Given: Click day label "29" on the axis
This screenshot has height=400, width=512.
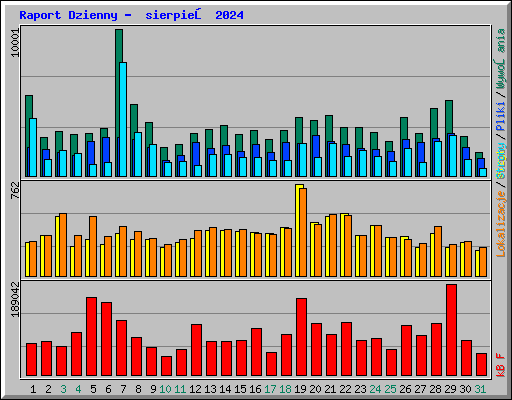Looking at the screenshot, I should pyautogui.click(x=450, y=389).
